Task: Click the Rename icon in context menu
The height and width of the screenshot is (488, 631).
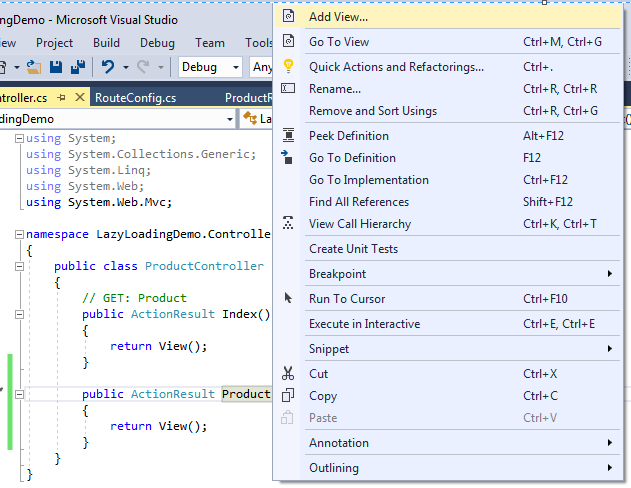Action: tap(288, 88)
